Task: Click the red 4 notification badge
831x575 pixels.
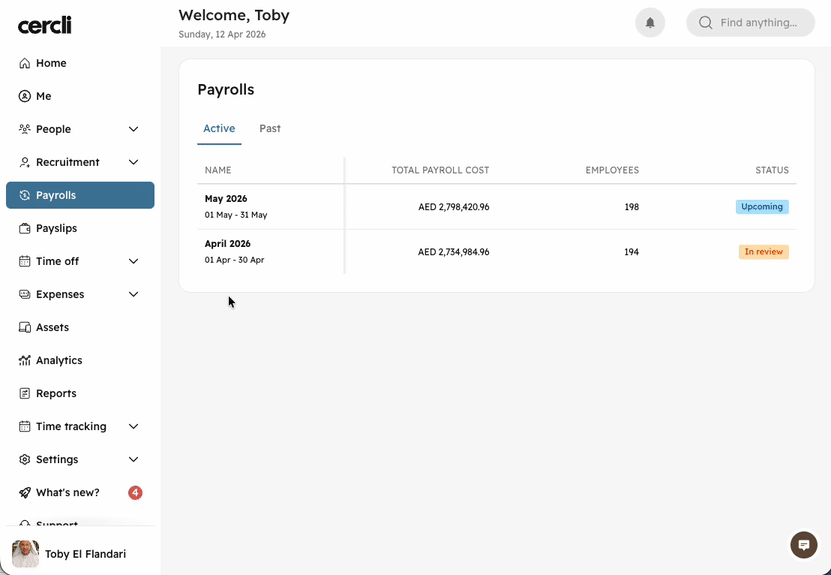Action: (135, 492)
